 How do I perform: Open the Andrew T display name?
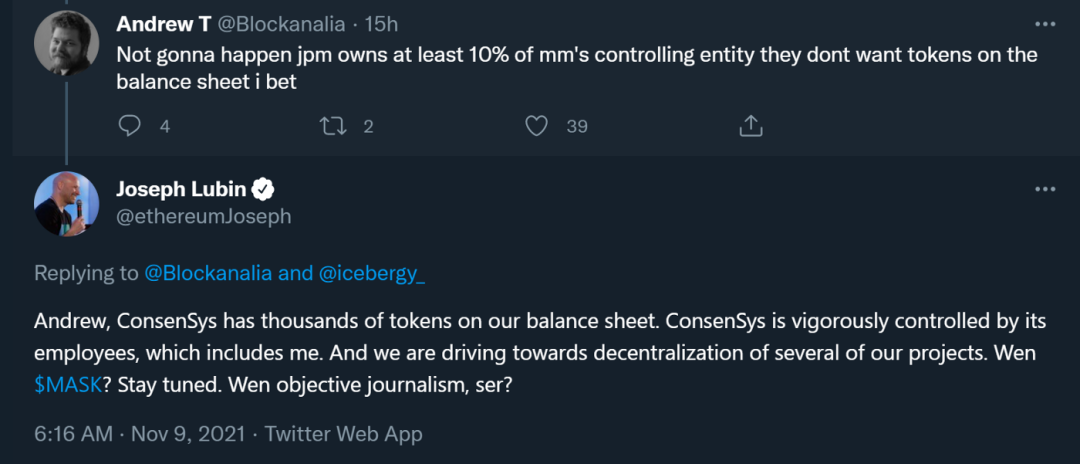point(164,24)
